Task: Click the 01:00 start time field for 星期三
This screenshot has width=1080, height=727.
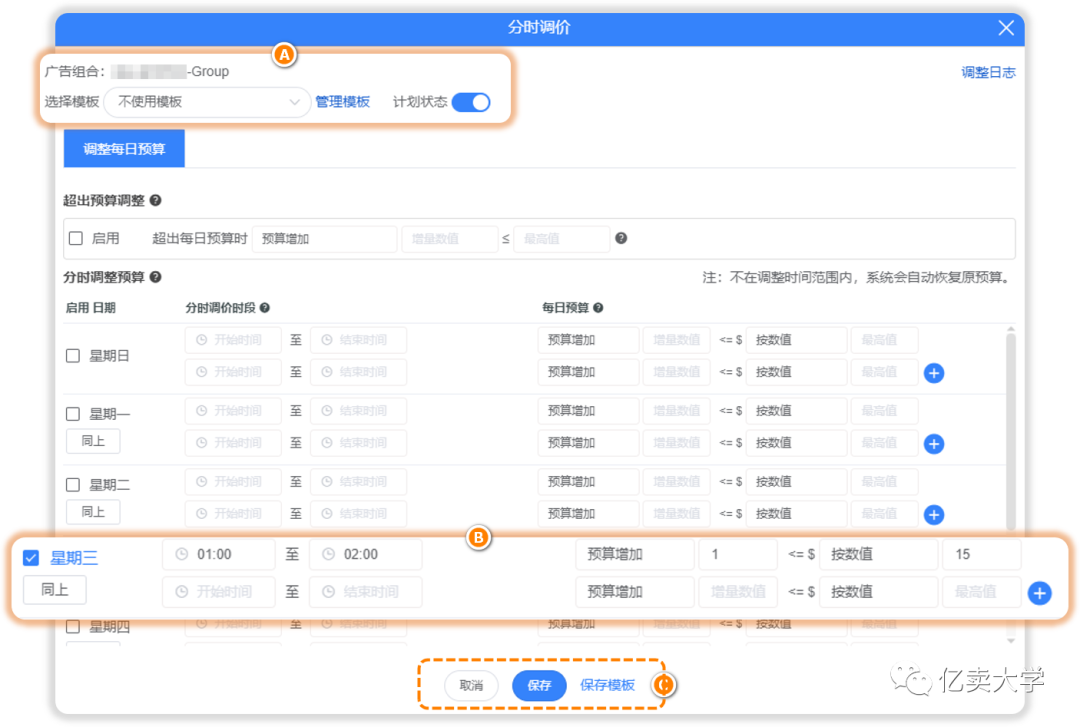Action: [x=218, y=555]
